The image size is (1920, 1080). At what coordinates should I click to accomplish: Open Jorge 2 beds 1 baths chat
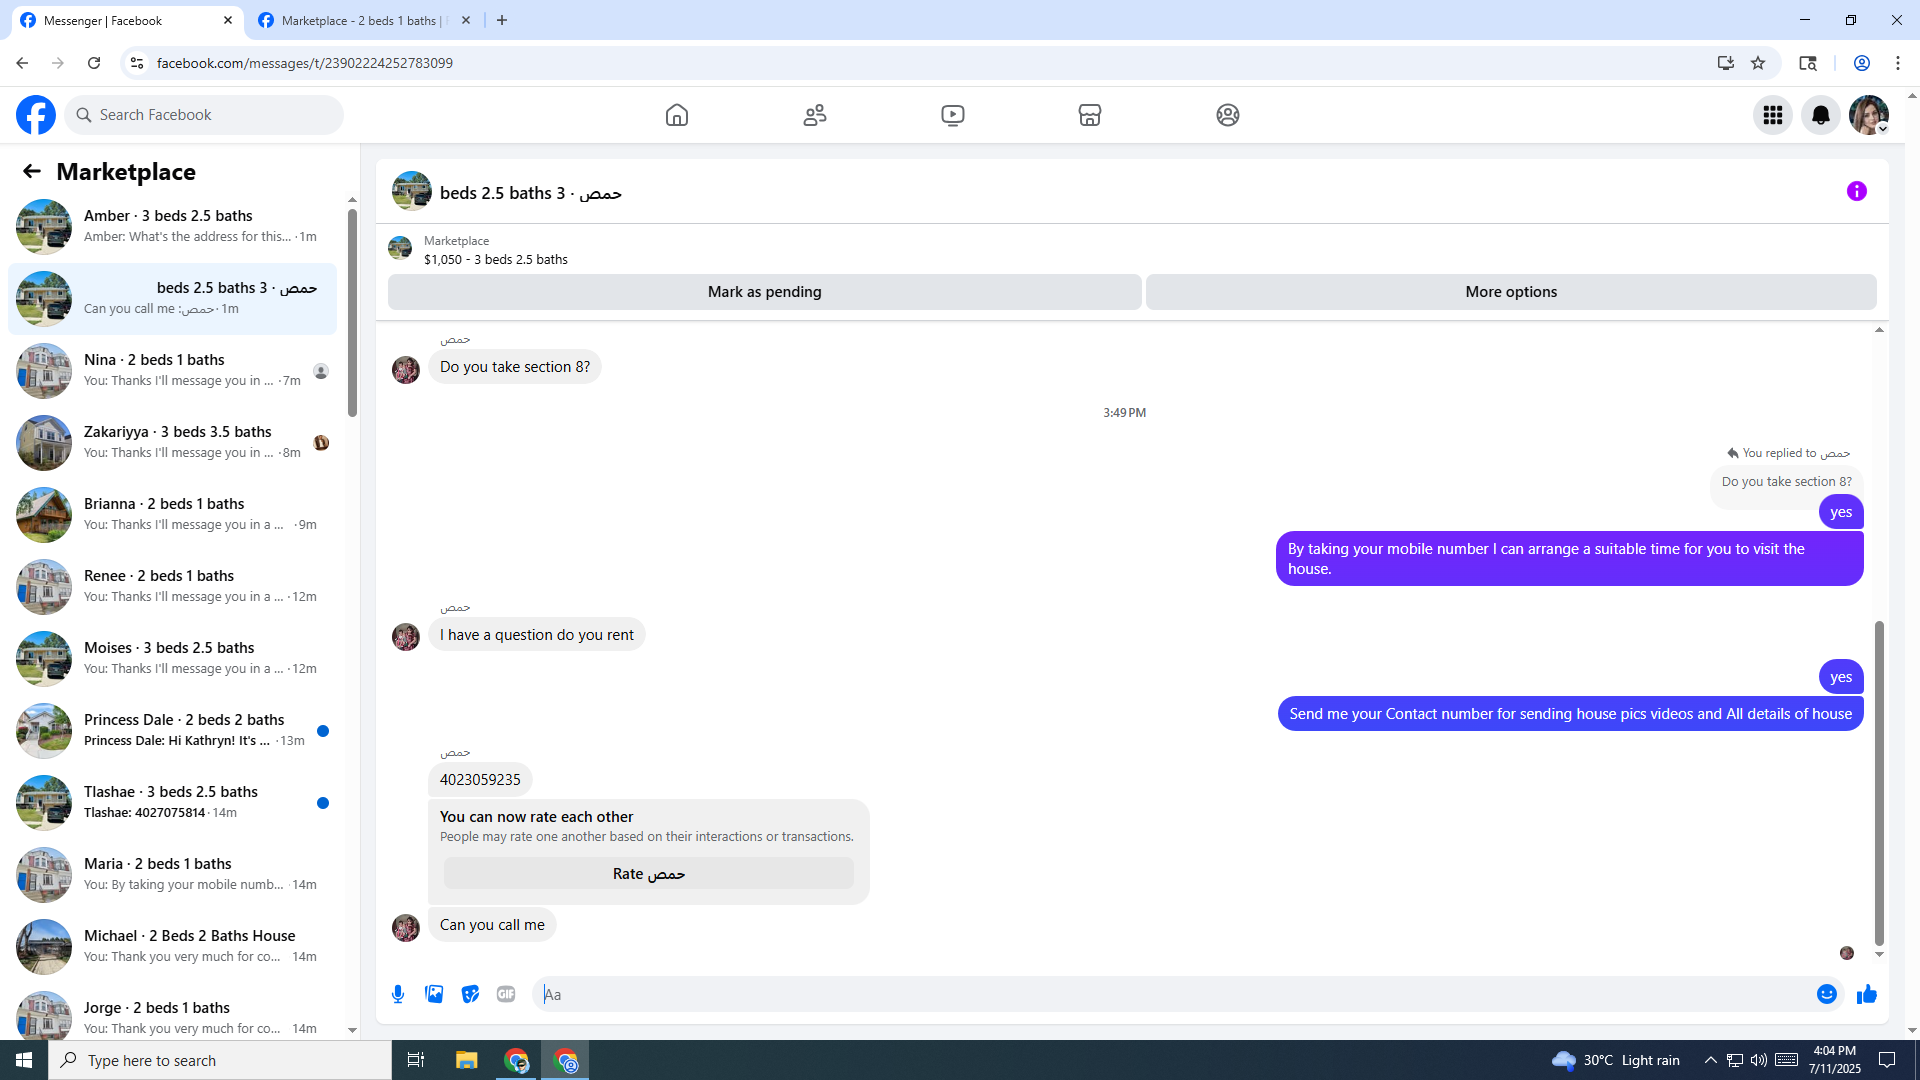pos(172,1012)
